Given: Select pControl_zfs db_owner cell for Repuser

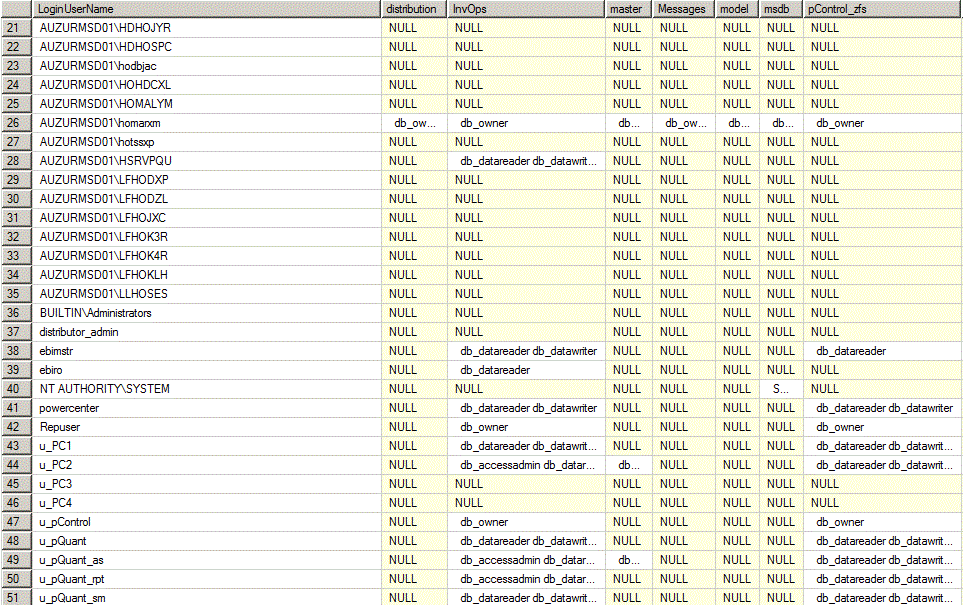Looking at the screenshot, I should coord(883,427).
